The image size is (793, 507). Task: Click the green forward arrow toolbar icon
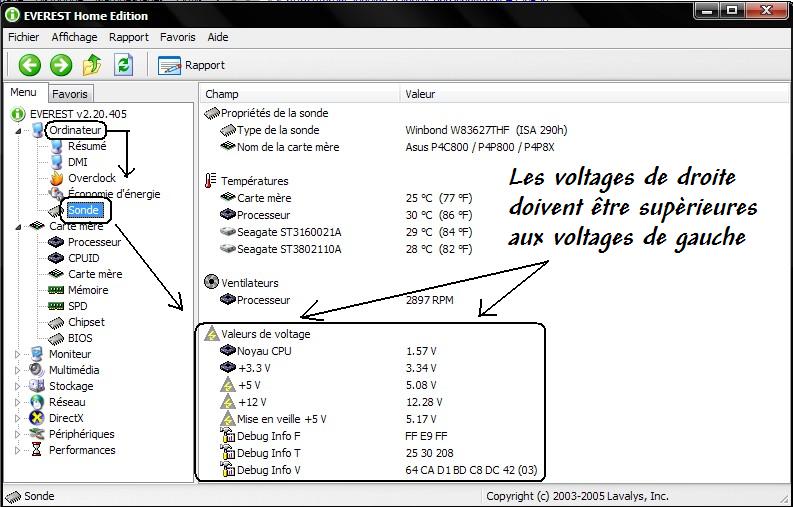click(61, 65)
